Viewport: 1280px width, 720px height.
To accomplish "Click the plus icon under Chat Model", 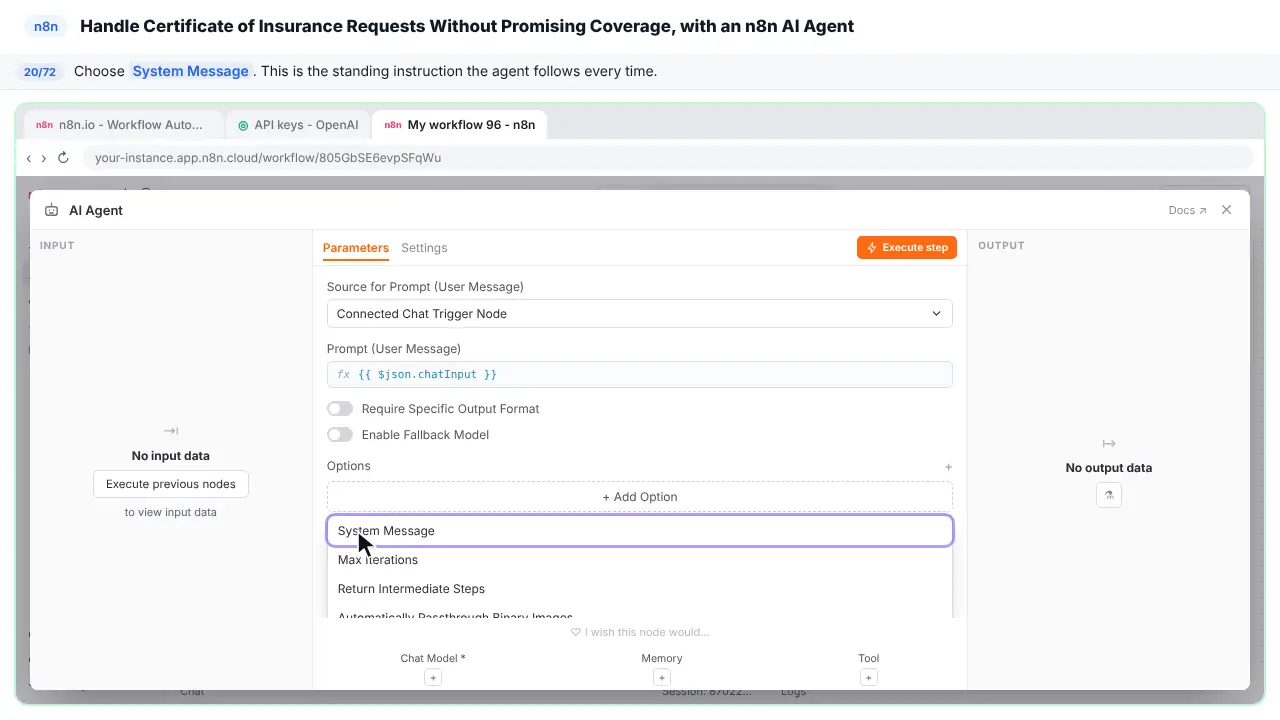I will pos(433,677).
